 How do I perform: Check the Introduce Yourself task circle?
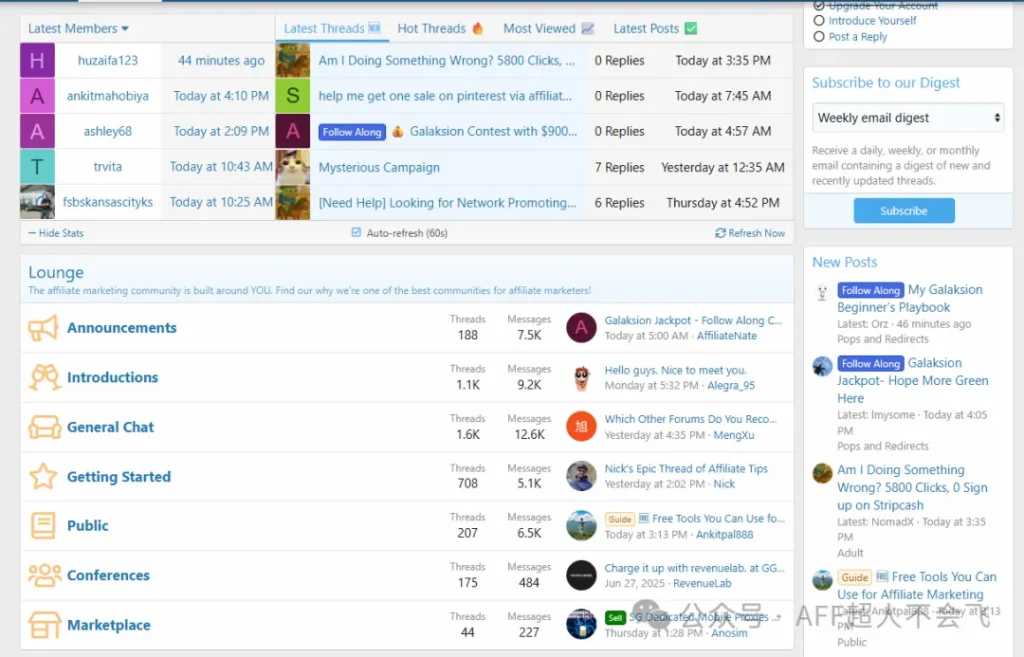click(x=819, y=20)
